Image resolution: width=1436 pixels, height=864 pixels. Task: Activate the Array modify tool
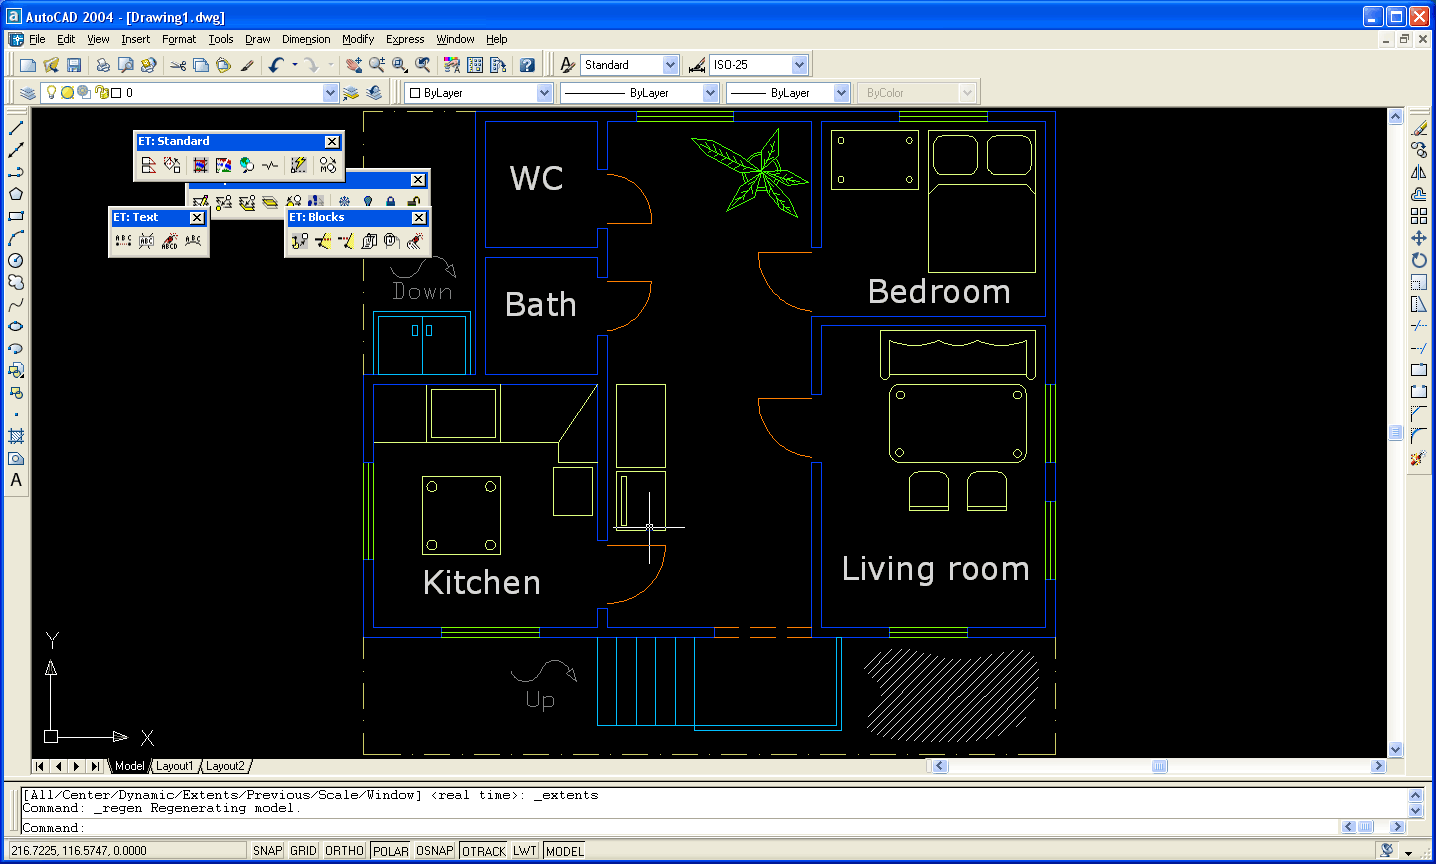click(x=1419, y=216)
